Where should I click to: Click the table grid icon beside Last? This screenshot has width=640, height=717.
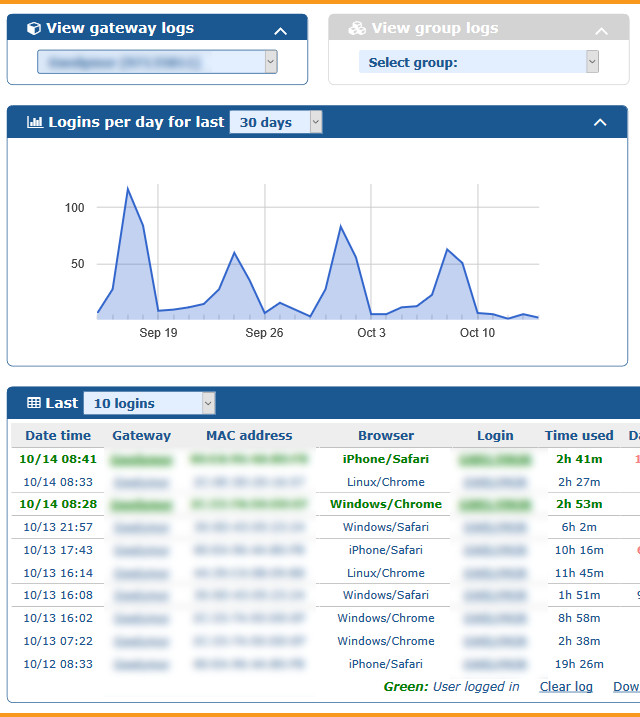[x=34, y=403]
